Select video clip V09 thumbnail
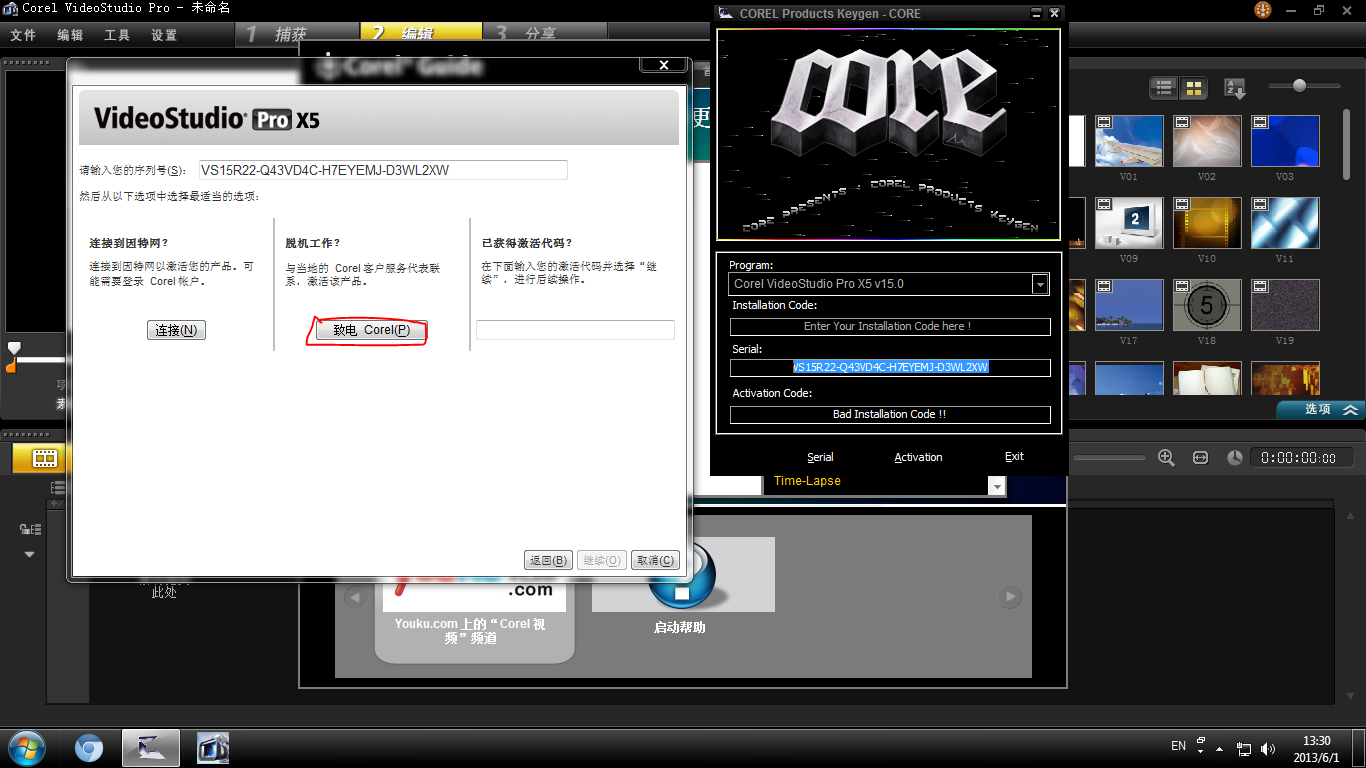The height and width of the screenshot is (768, 1366). (1129, 223)
